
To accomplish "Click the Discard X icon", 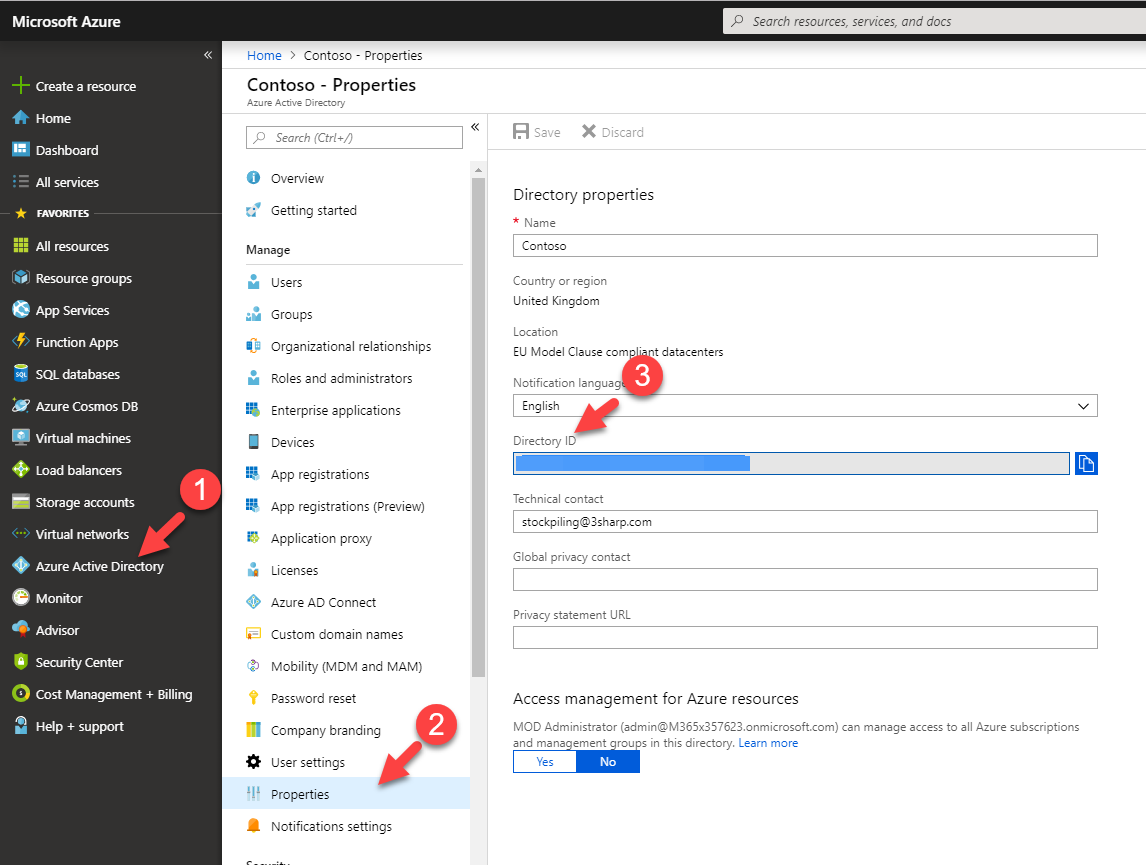I will [588, 132].
